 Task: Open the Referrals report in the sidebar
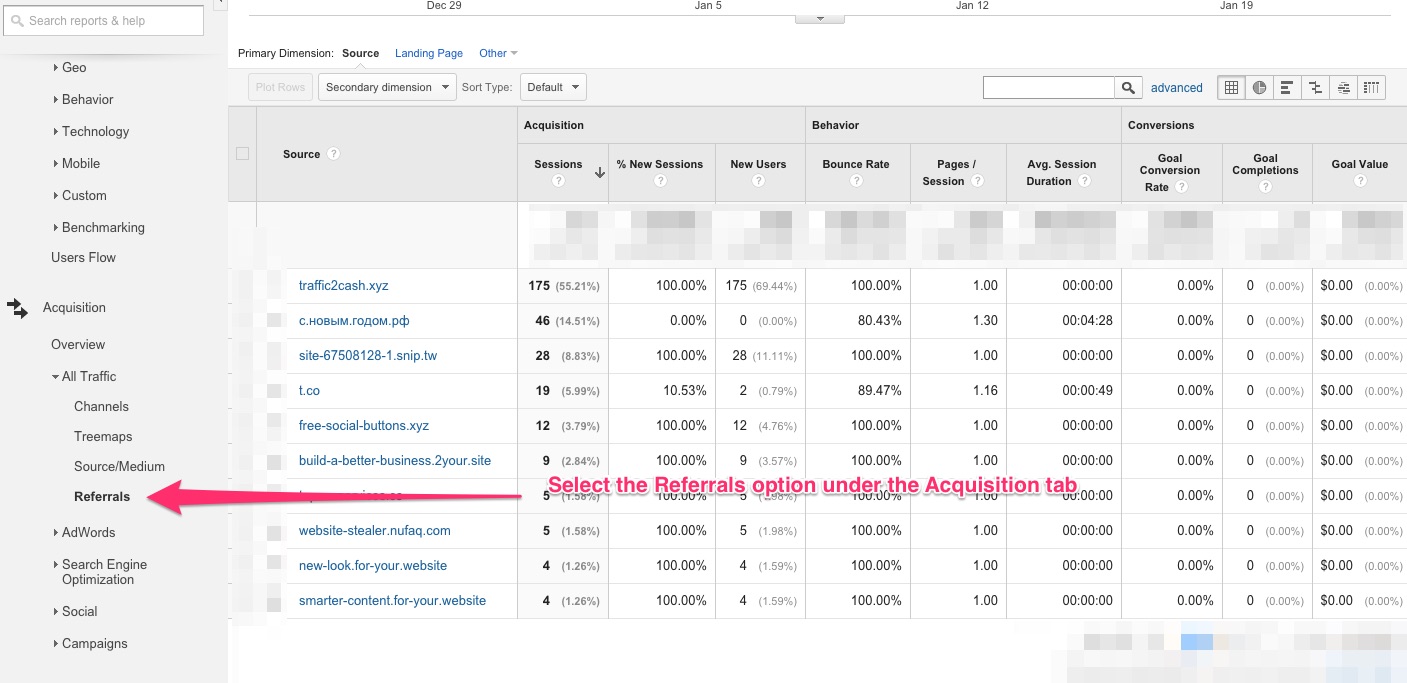102,496
